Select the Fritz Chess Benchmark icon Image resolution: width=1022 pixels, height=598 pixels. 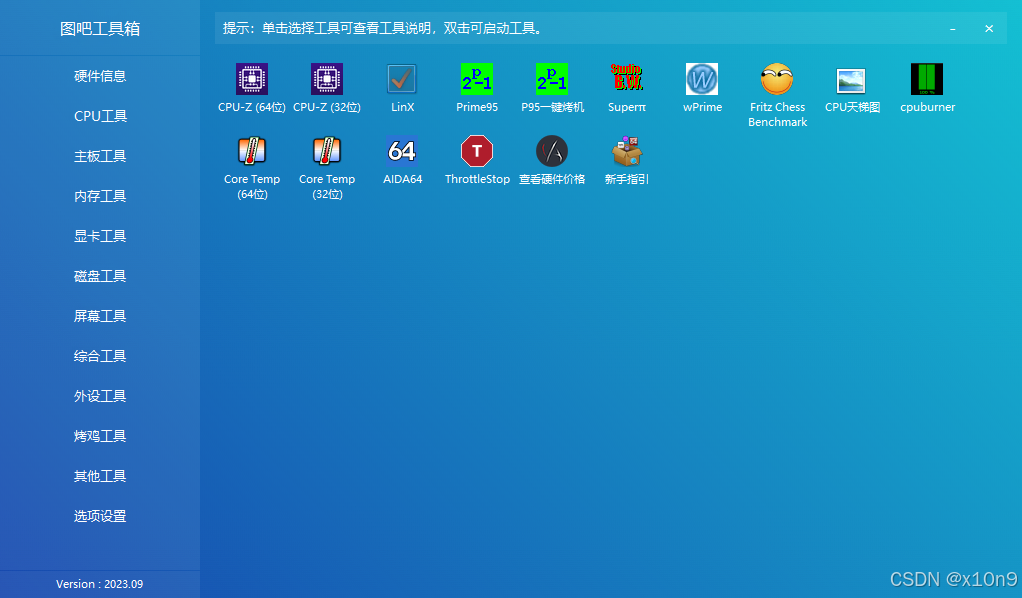pyautogui.click(x=777, y=79)
